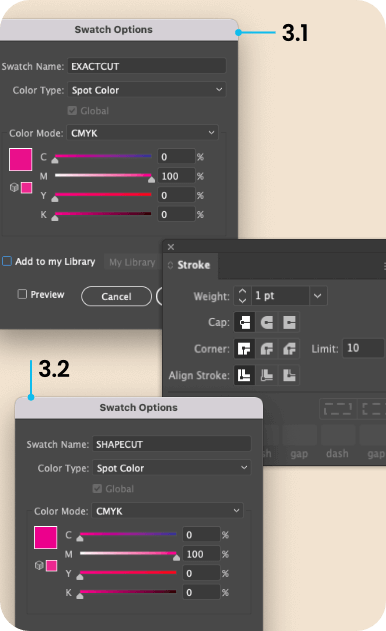Viewport: 386px width, 631px height.
Task: Enable the Add to my Library checkbox
Action: [7, 261]
